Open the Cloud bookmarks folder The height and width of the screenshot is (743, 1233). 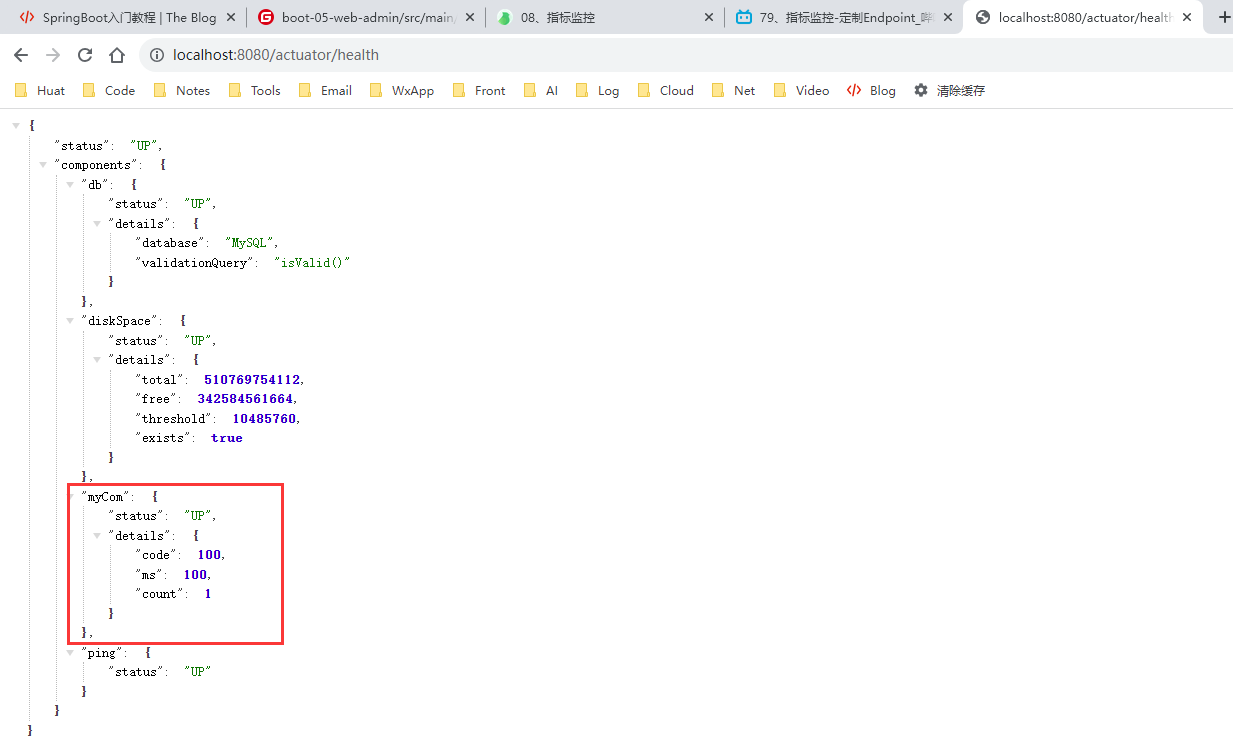(665, 90)
